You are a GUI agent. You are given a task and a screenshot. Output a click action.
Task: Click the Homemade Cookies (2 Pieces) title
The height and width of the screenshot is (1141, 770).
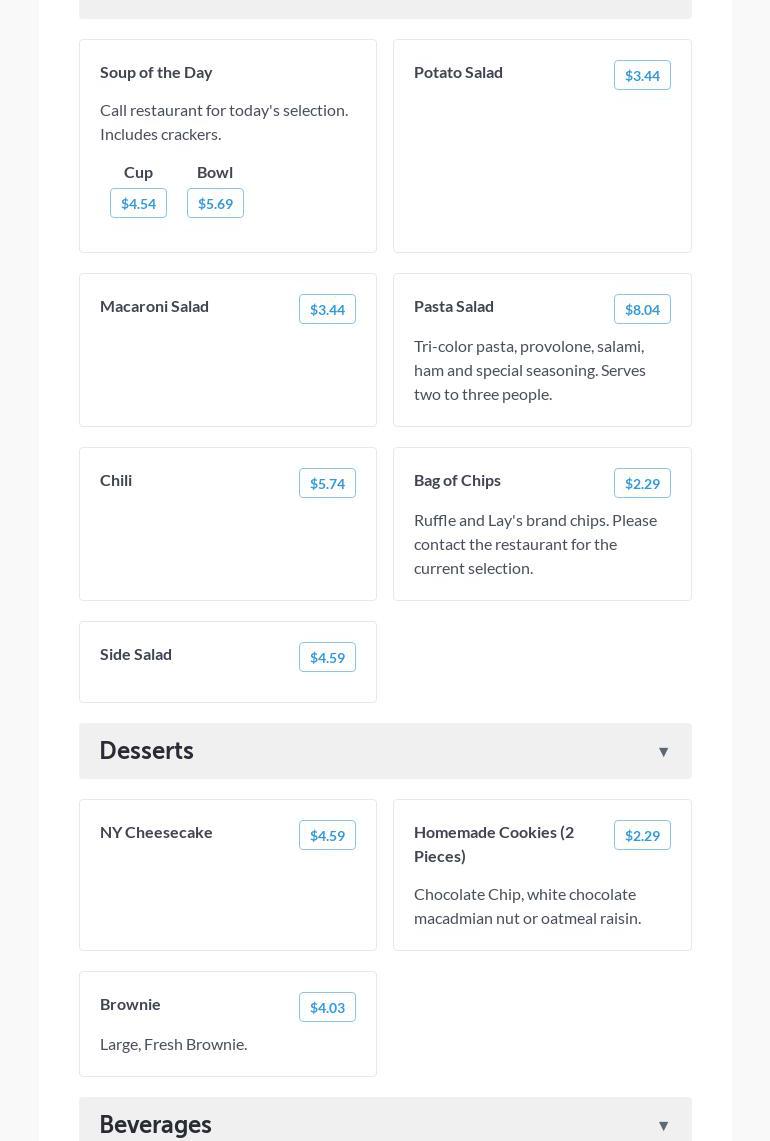coord(494,844)
